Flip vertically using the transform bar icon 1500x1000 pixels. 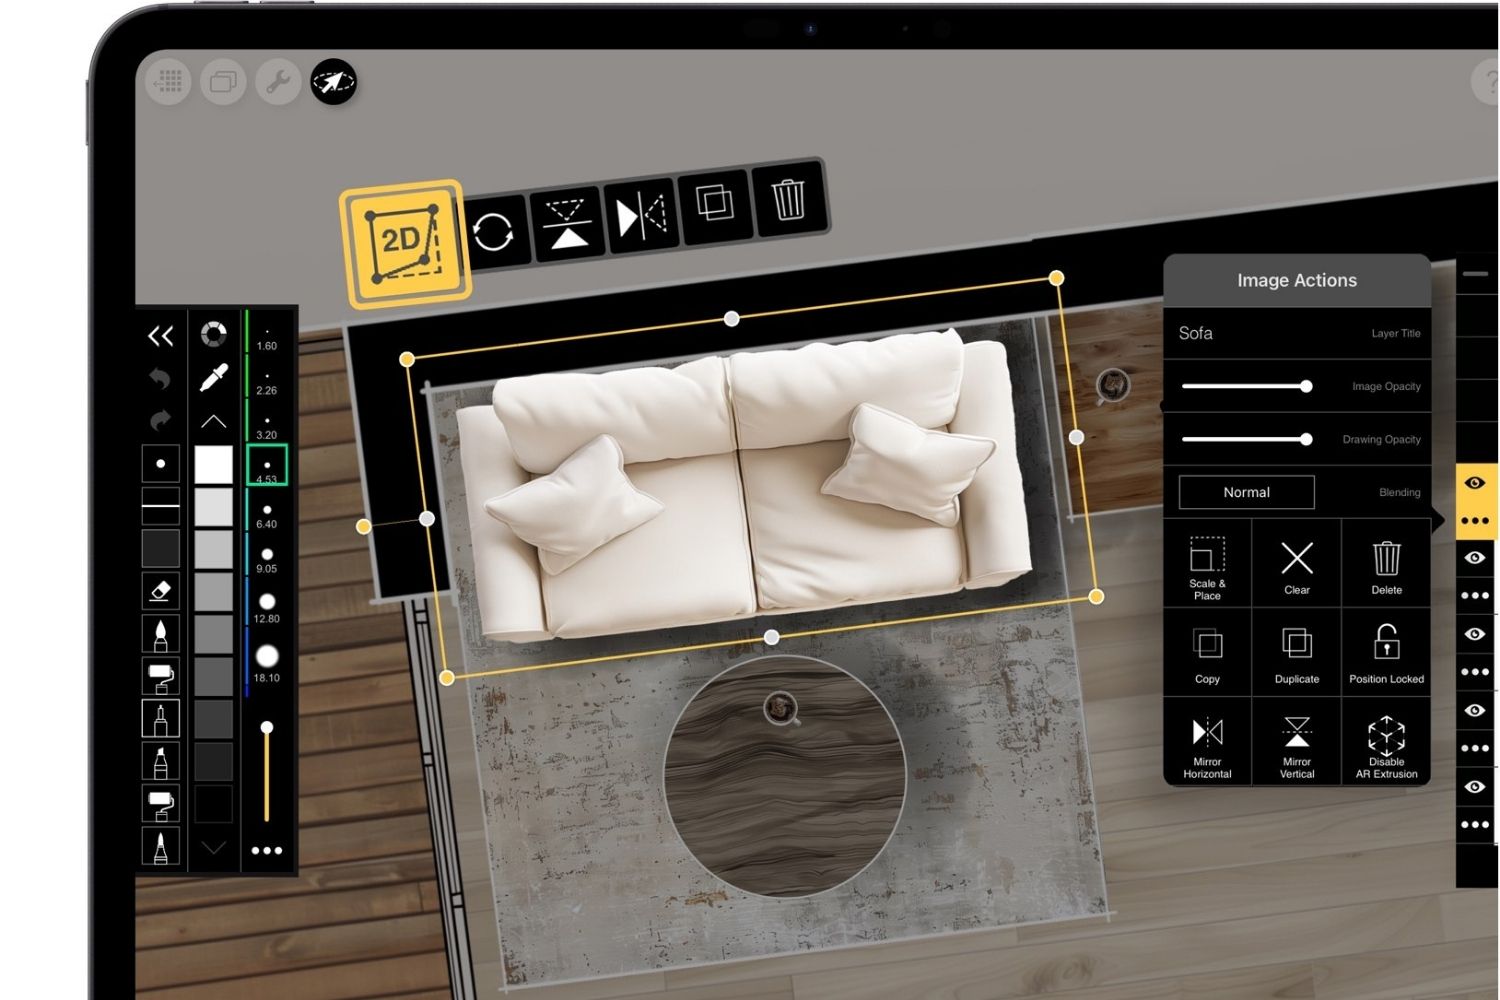coord(567,223)
